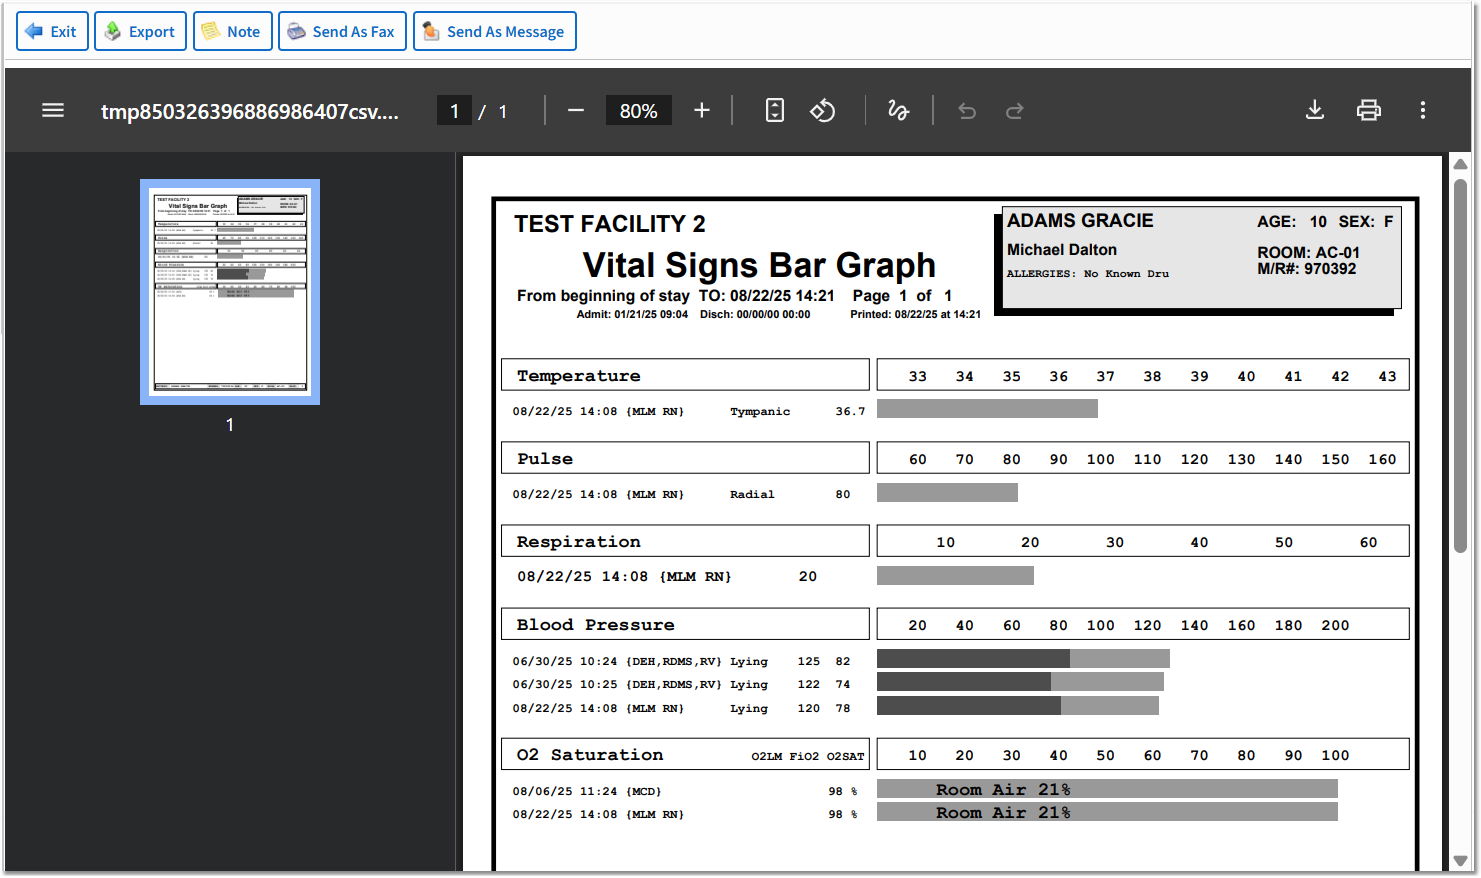Screen dimensions: 1481x878
Task: Print the document using printer icon
Action: pyautogui.click(x=1369, y=111)
